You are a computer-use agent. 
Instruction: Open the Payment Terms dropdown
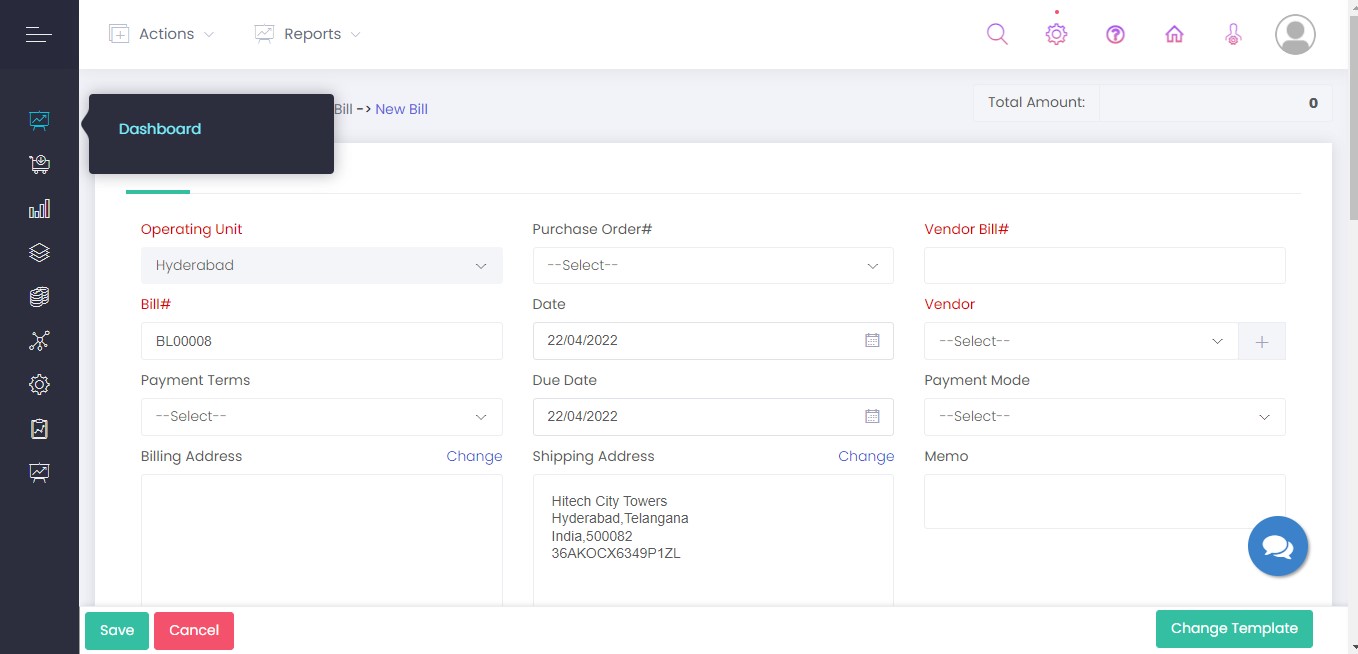(x=321, y=416)
